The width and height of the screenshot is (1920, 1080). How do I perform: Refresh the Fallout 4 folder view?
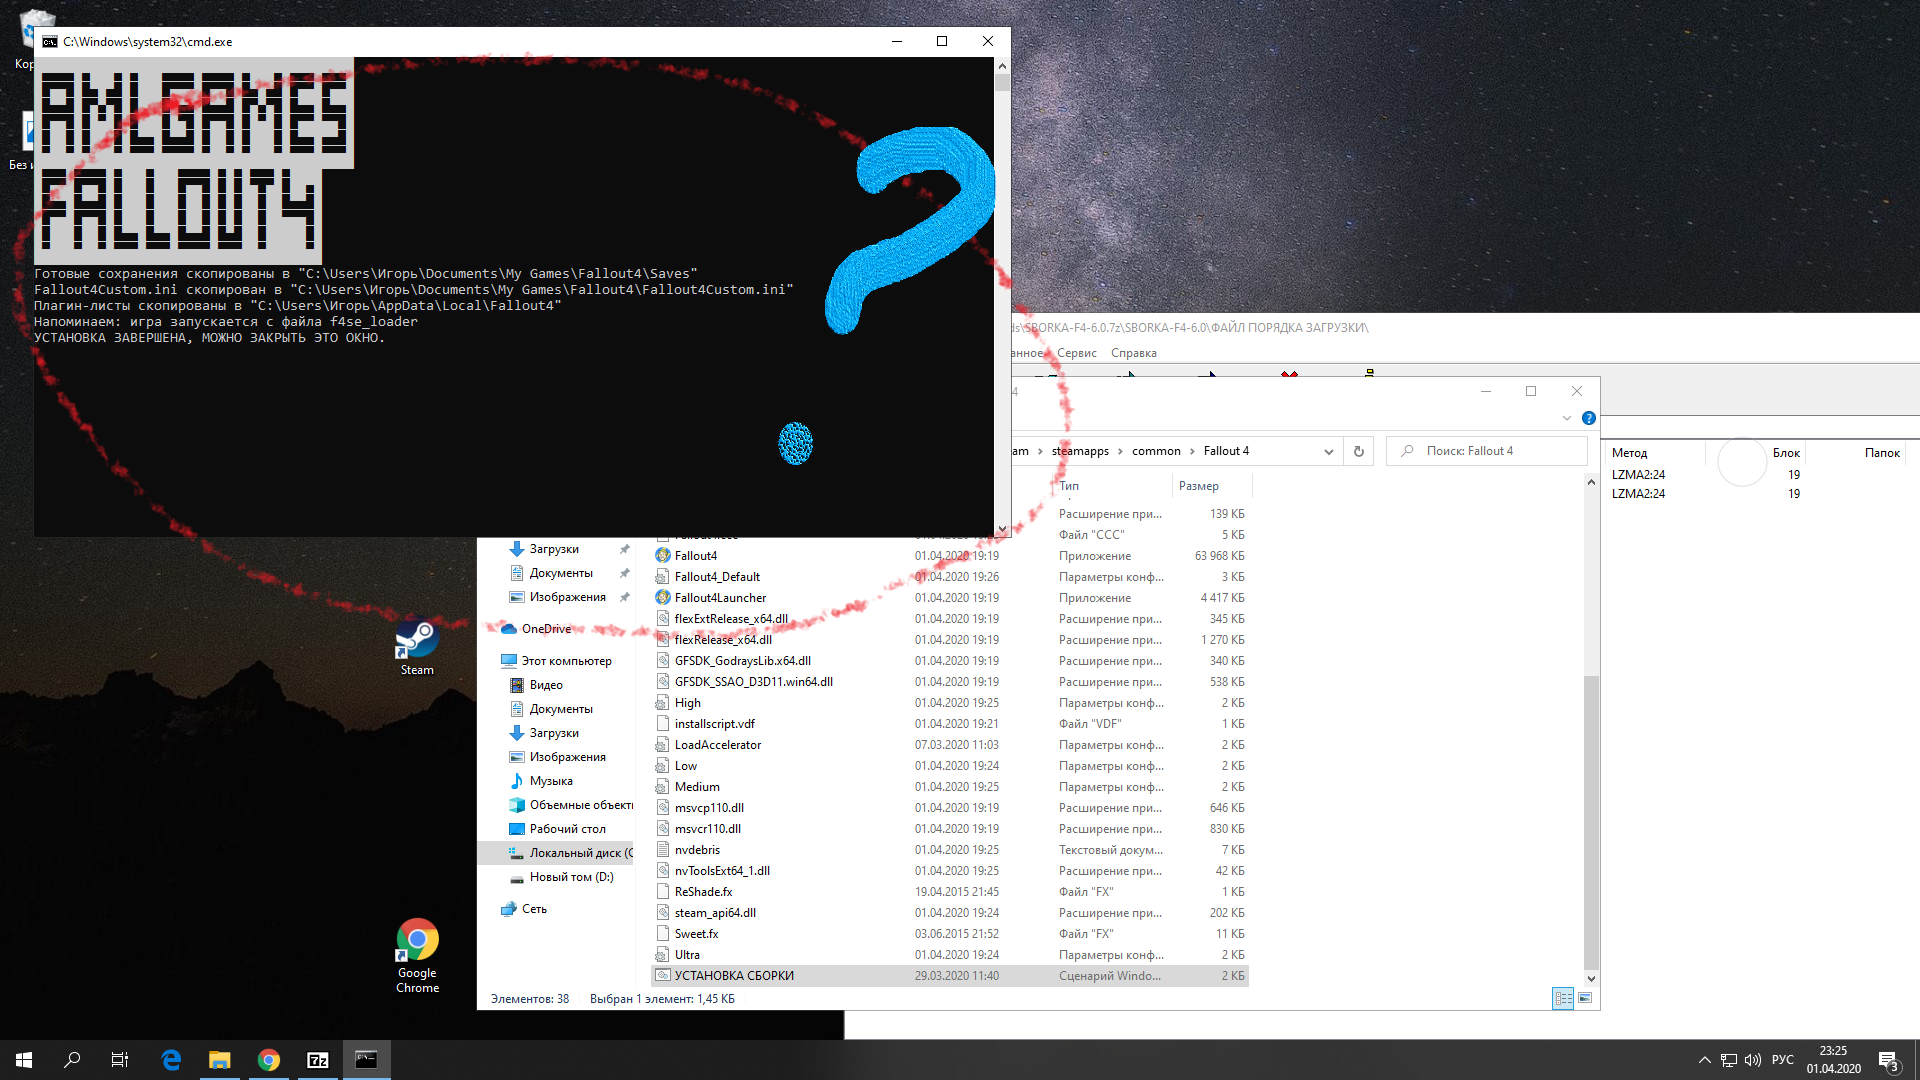point(1358,451)
